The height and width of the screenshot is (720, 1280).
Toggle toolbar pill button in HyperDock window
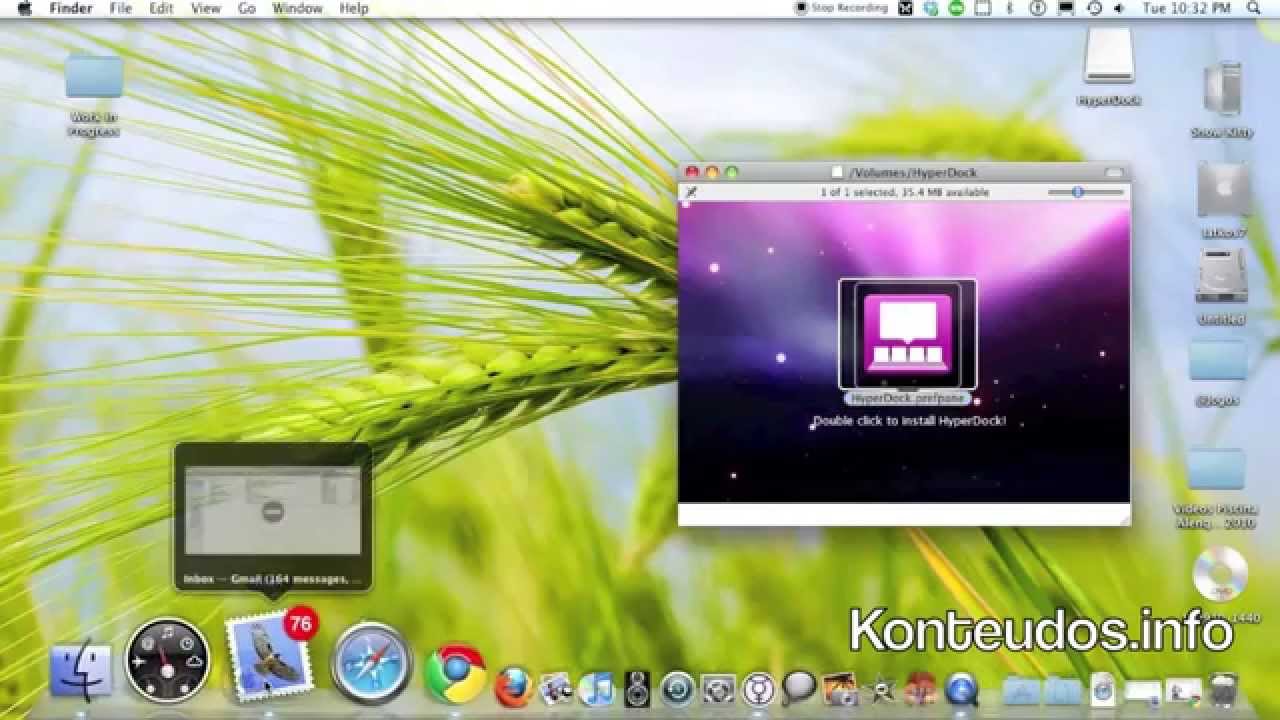[x=1113, y=173]
